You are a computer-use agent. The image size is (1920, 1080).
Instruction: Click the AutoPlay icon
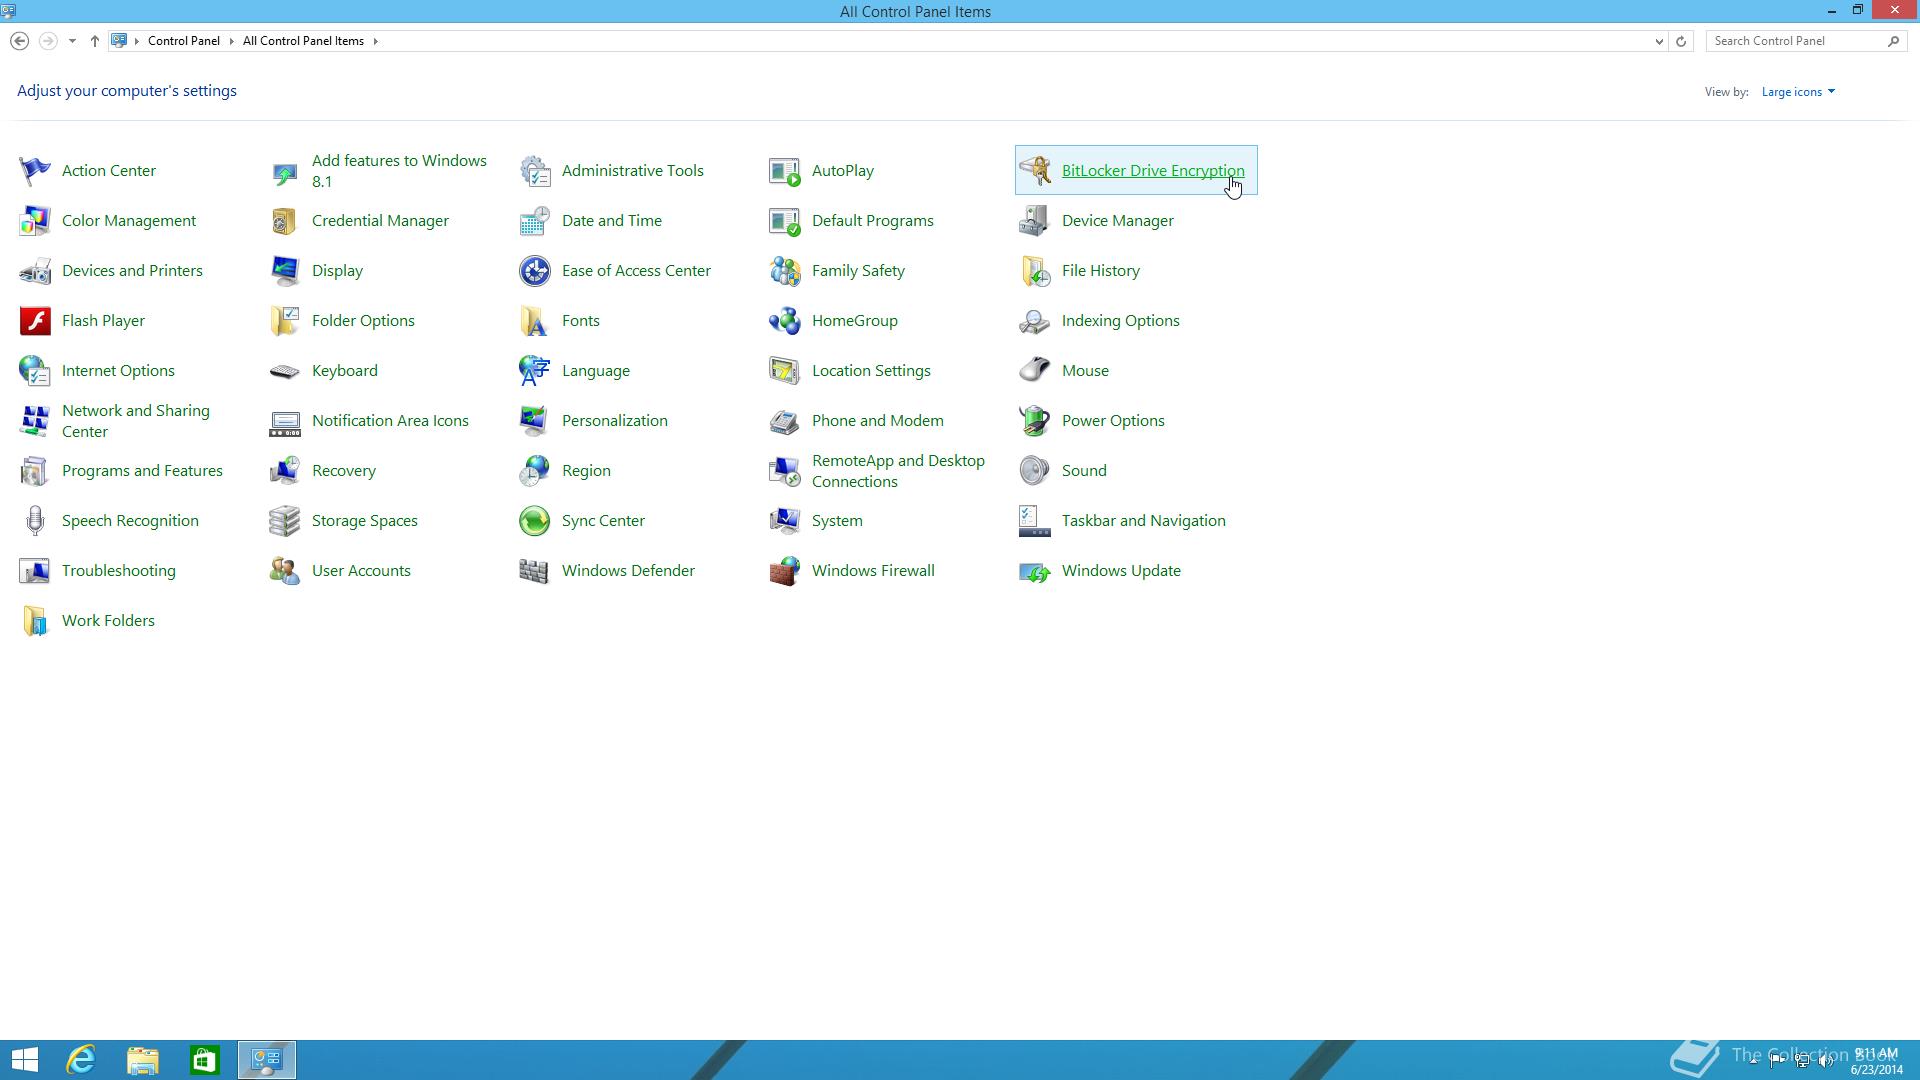point(785,171)
